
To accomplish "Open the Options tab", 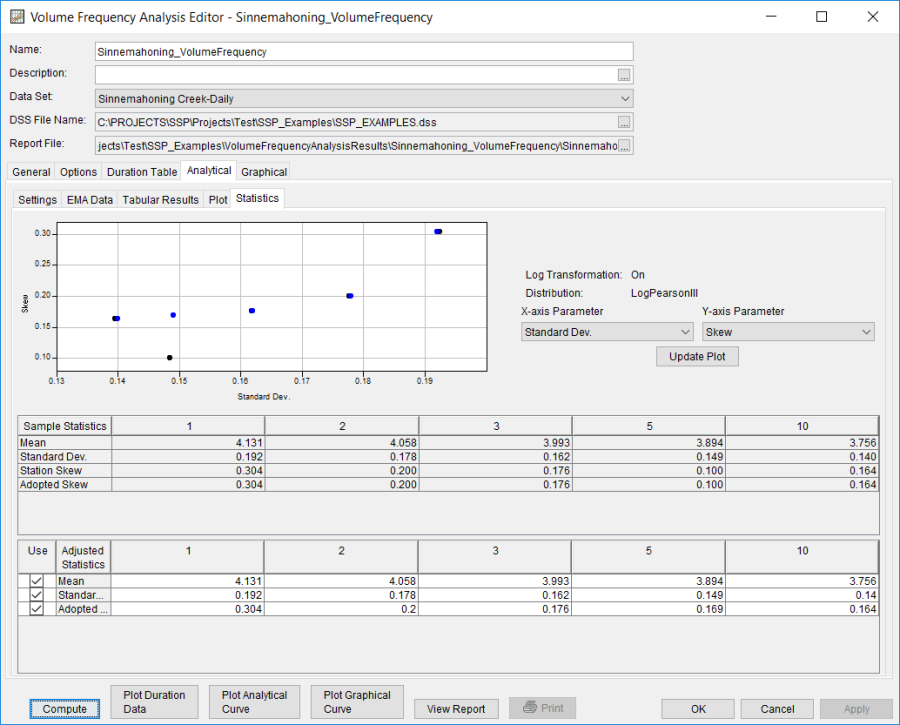I will [x=78, y=172].
